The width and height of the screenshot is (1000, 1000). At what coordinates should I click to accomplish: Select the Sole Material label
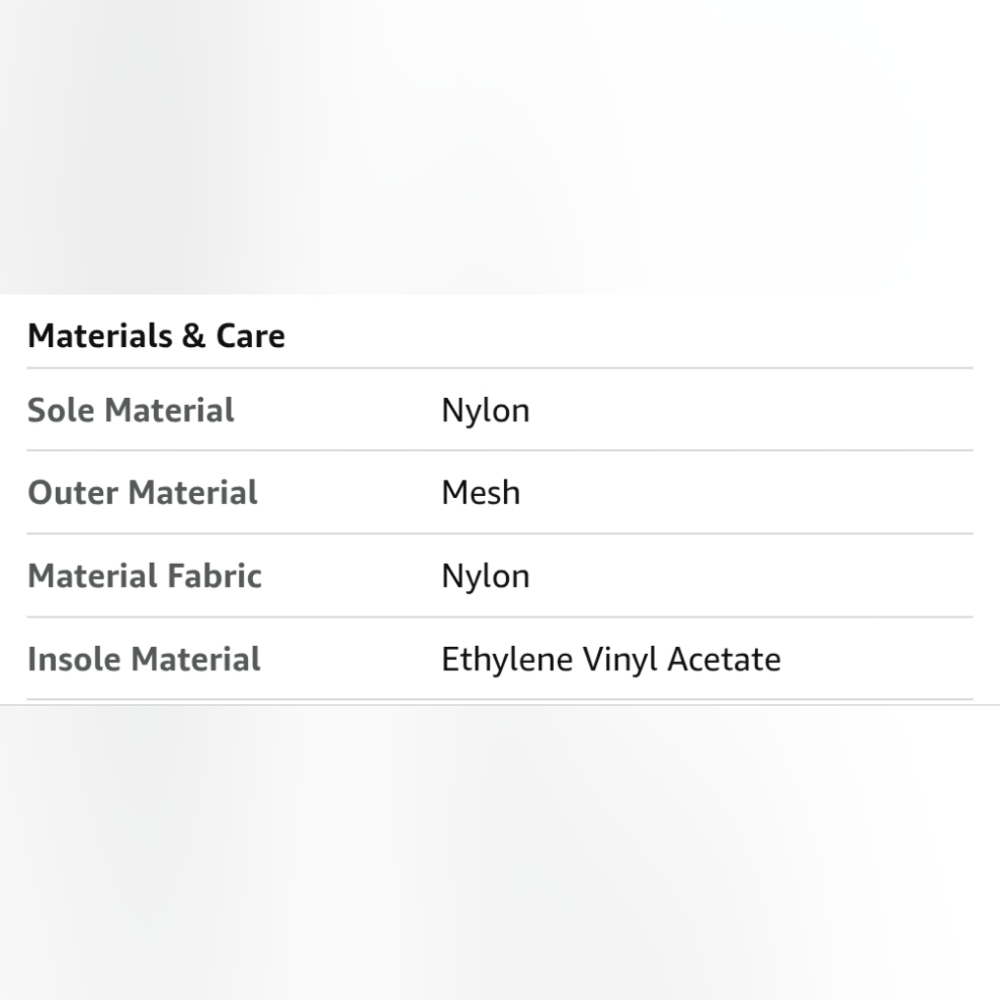[131, 409]
